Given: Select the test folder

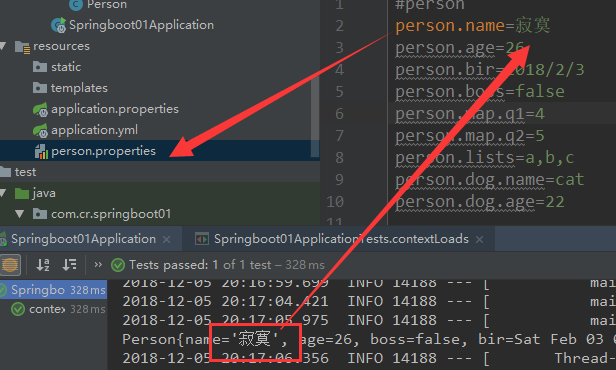Looking at the screenshot, I should pyautogui.click(x=25, y=172).
